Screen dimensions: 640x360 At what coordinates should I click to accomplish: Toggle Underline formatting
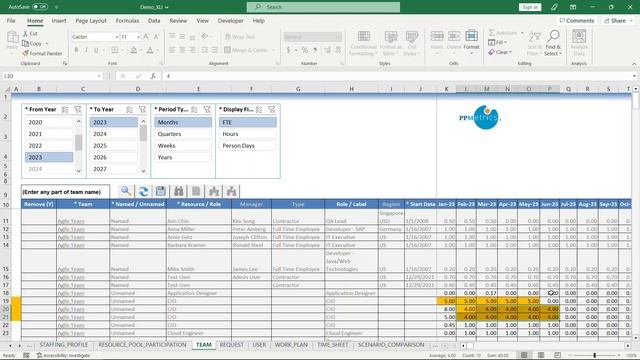(x=96, y=50)
